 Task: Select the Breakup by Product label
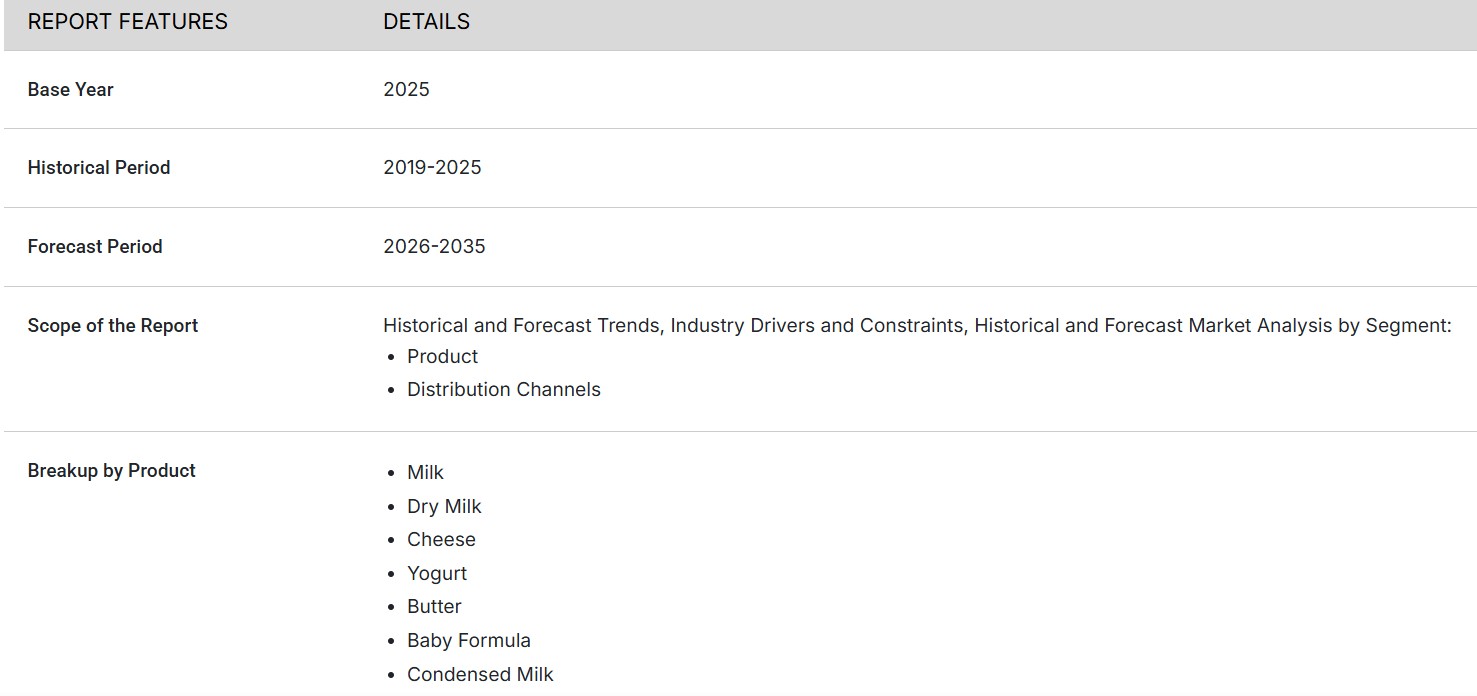(x=111, y=471)
